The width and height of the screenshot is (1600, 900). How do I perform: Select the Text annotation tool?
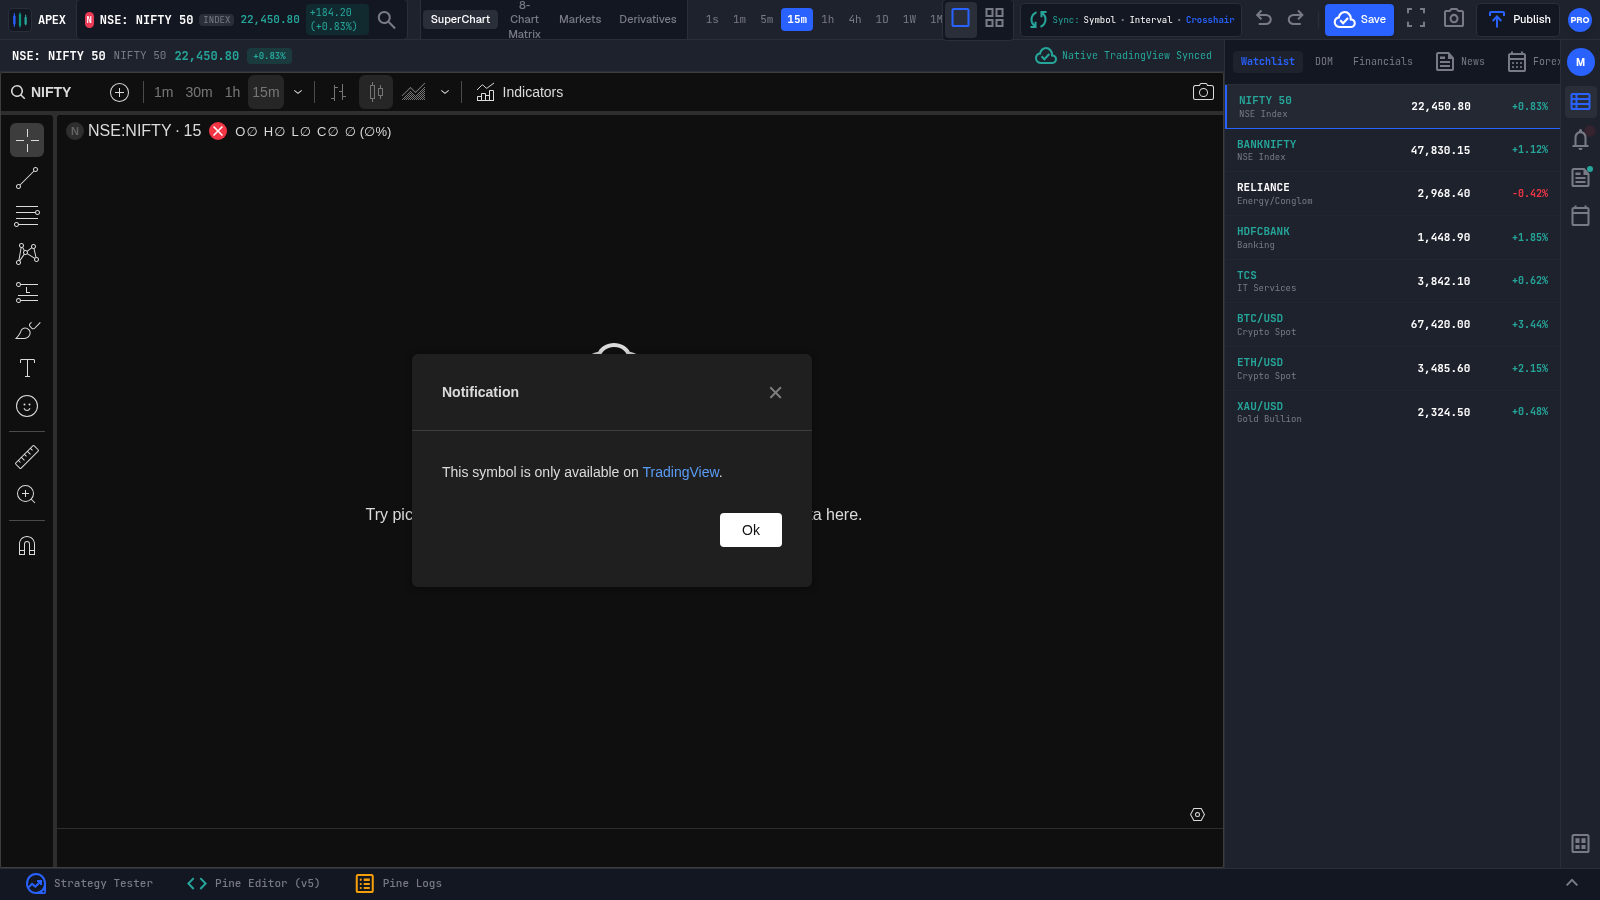[x=27, y=368]
